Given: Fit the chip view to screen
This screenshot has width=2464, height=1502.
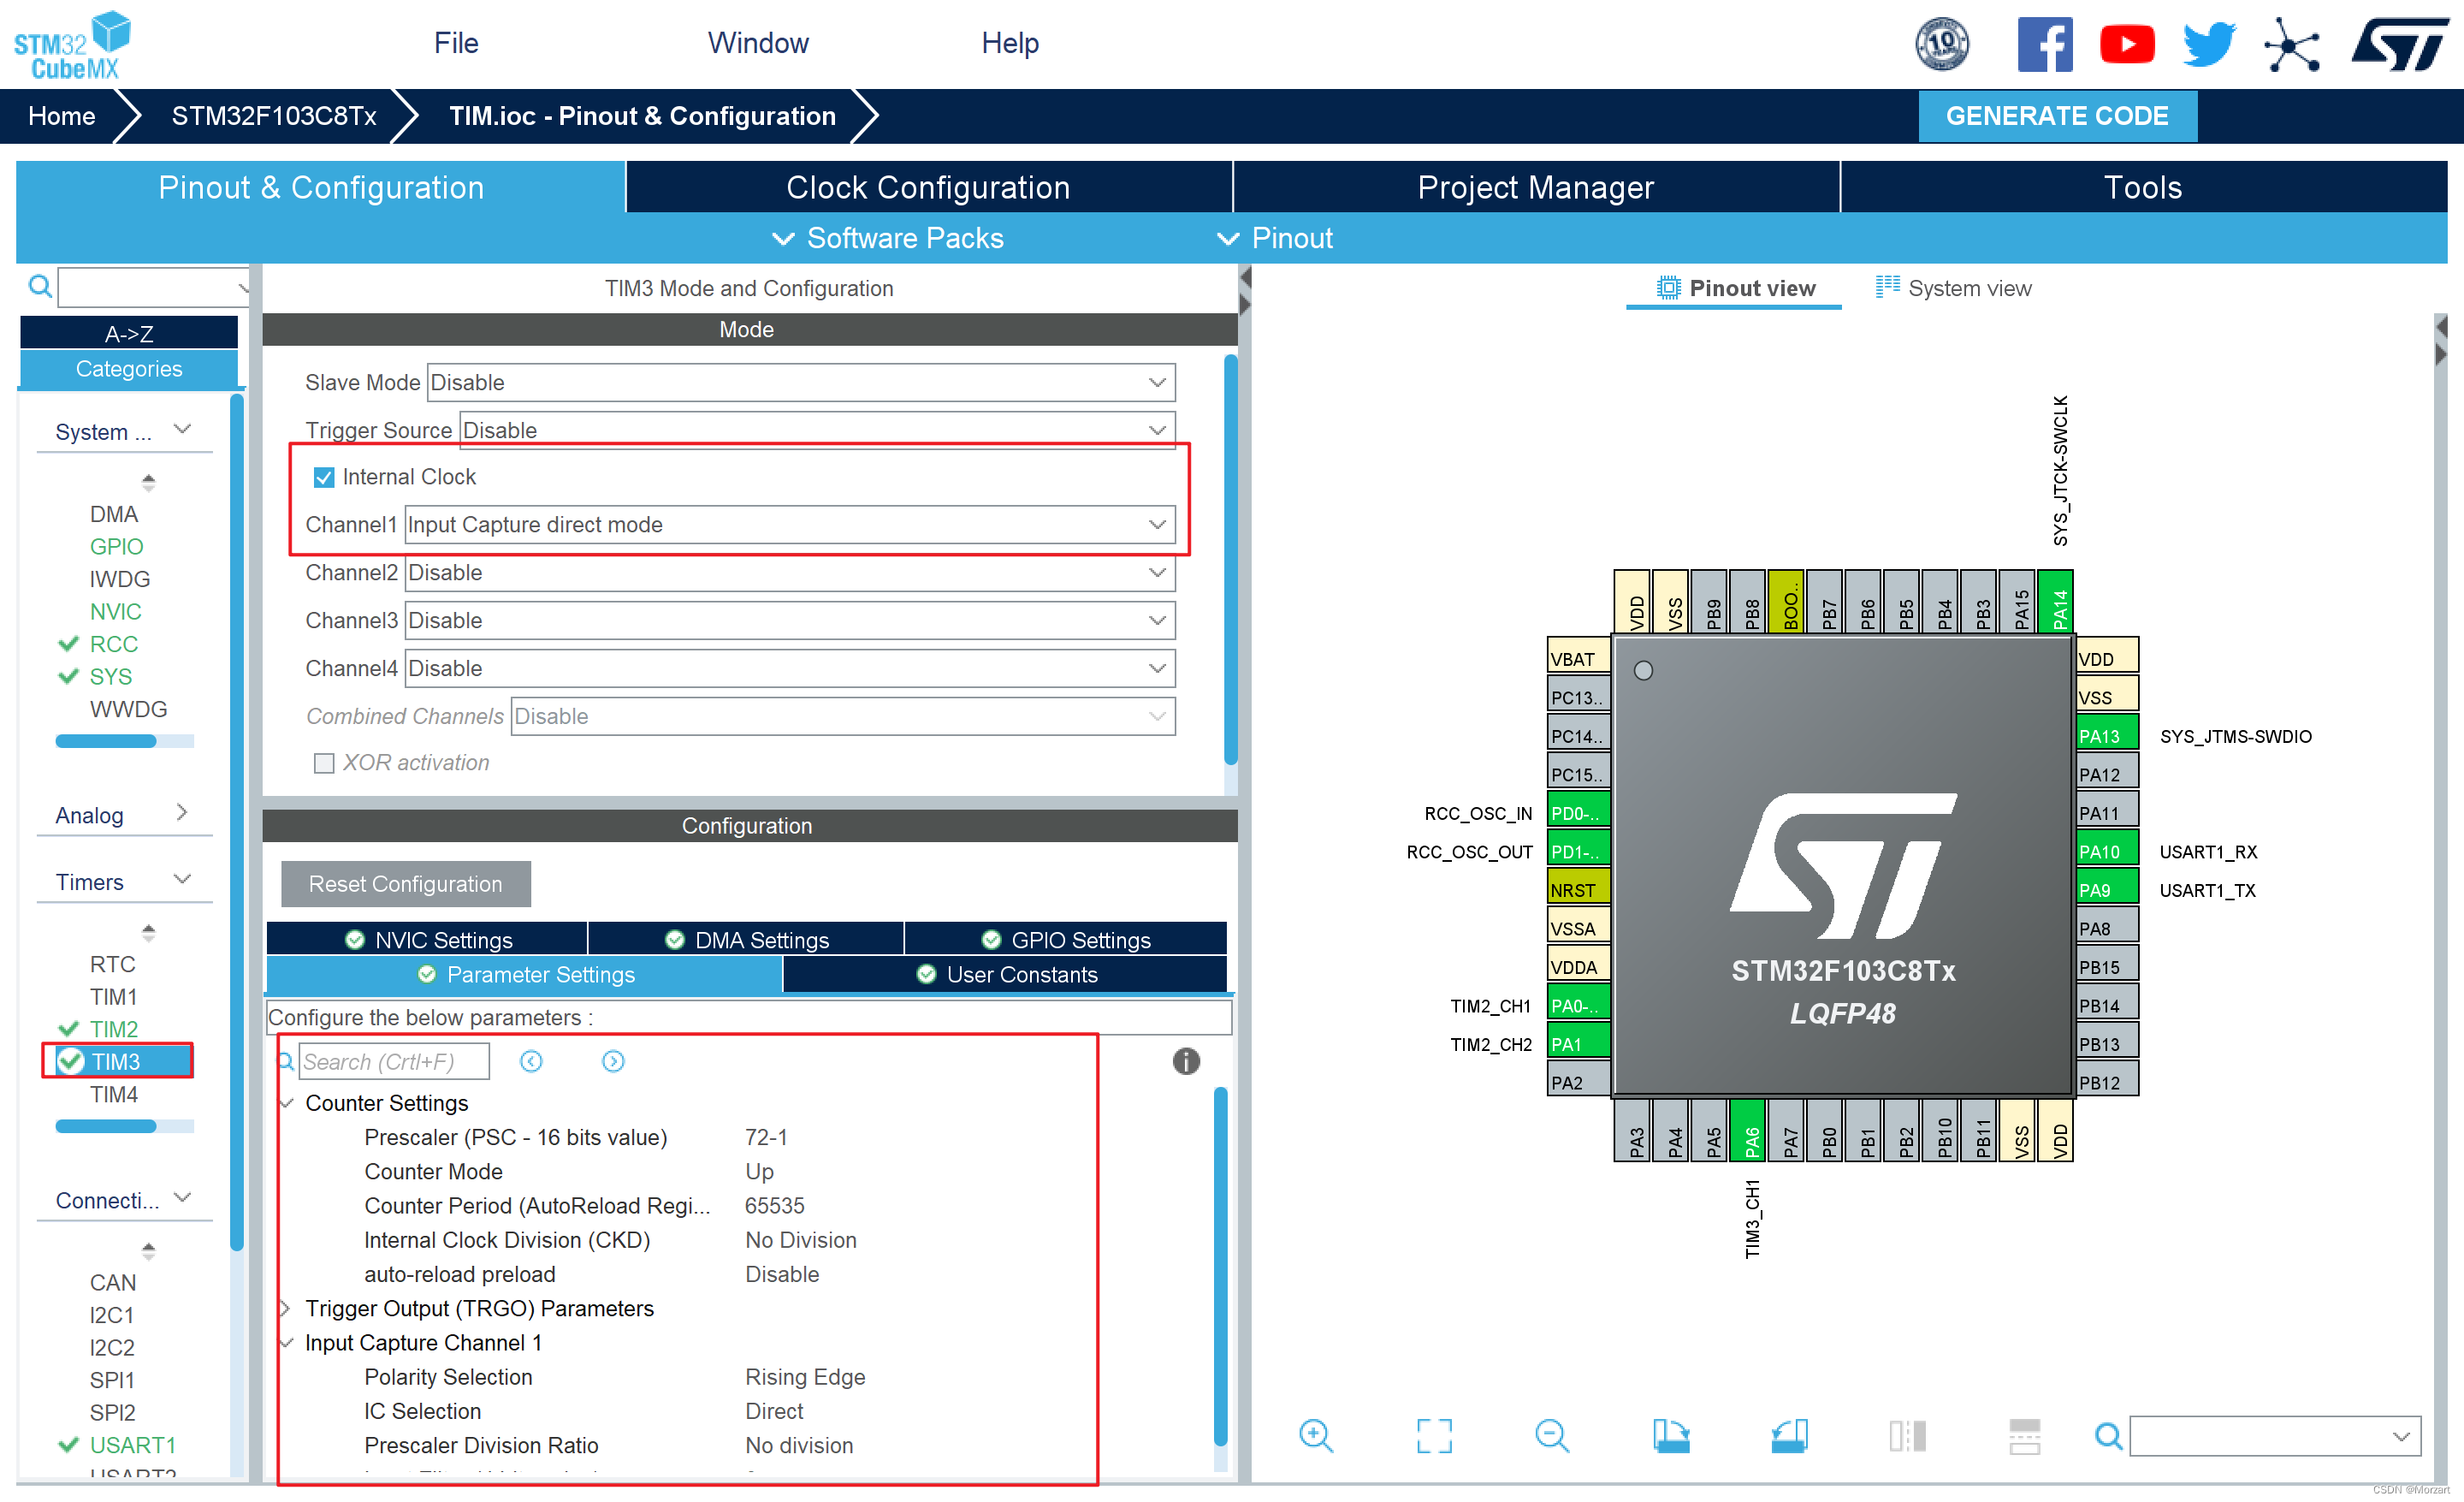Looking at the screenshot, I should (x=1434, y=1437).
